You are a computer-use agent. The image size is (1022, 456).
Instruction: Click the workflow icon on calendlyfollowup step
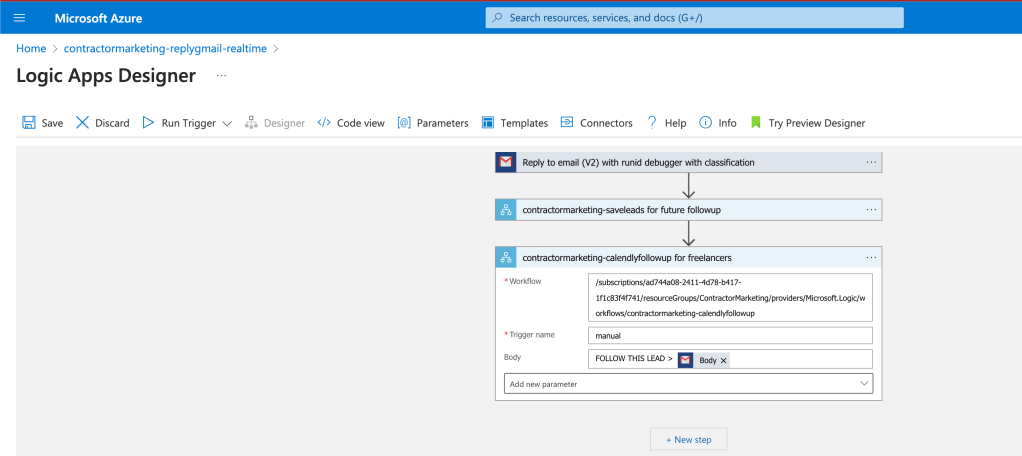[x=506, y=257]
